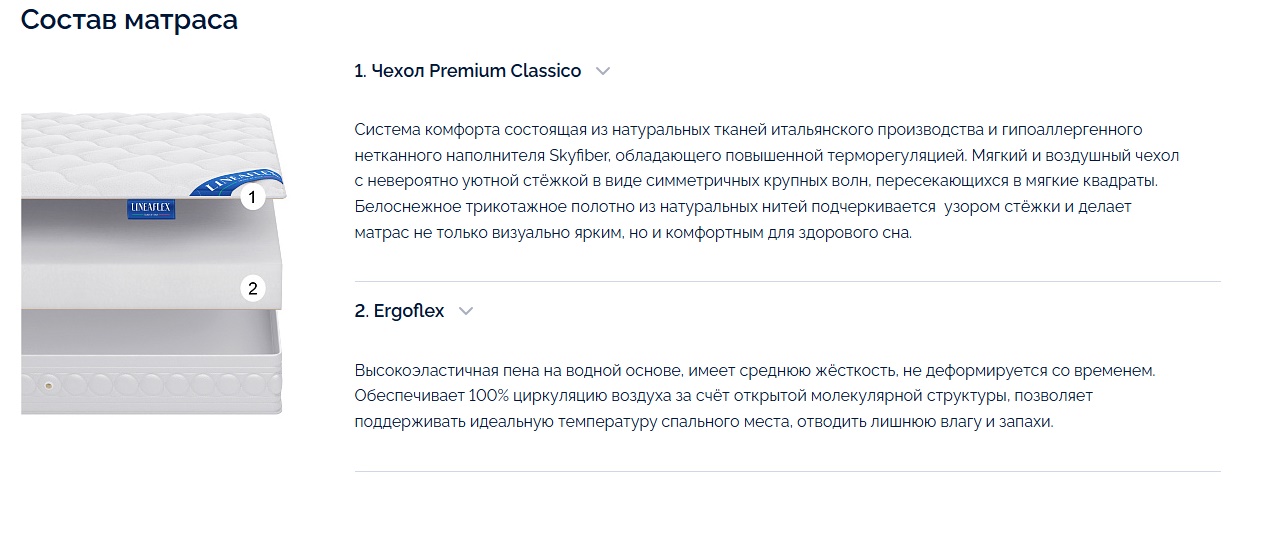Click the number 2 marker on mattress
1264x533 pixels.
point(253,289)
